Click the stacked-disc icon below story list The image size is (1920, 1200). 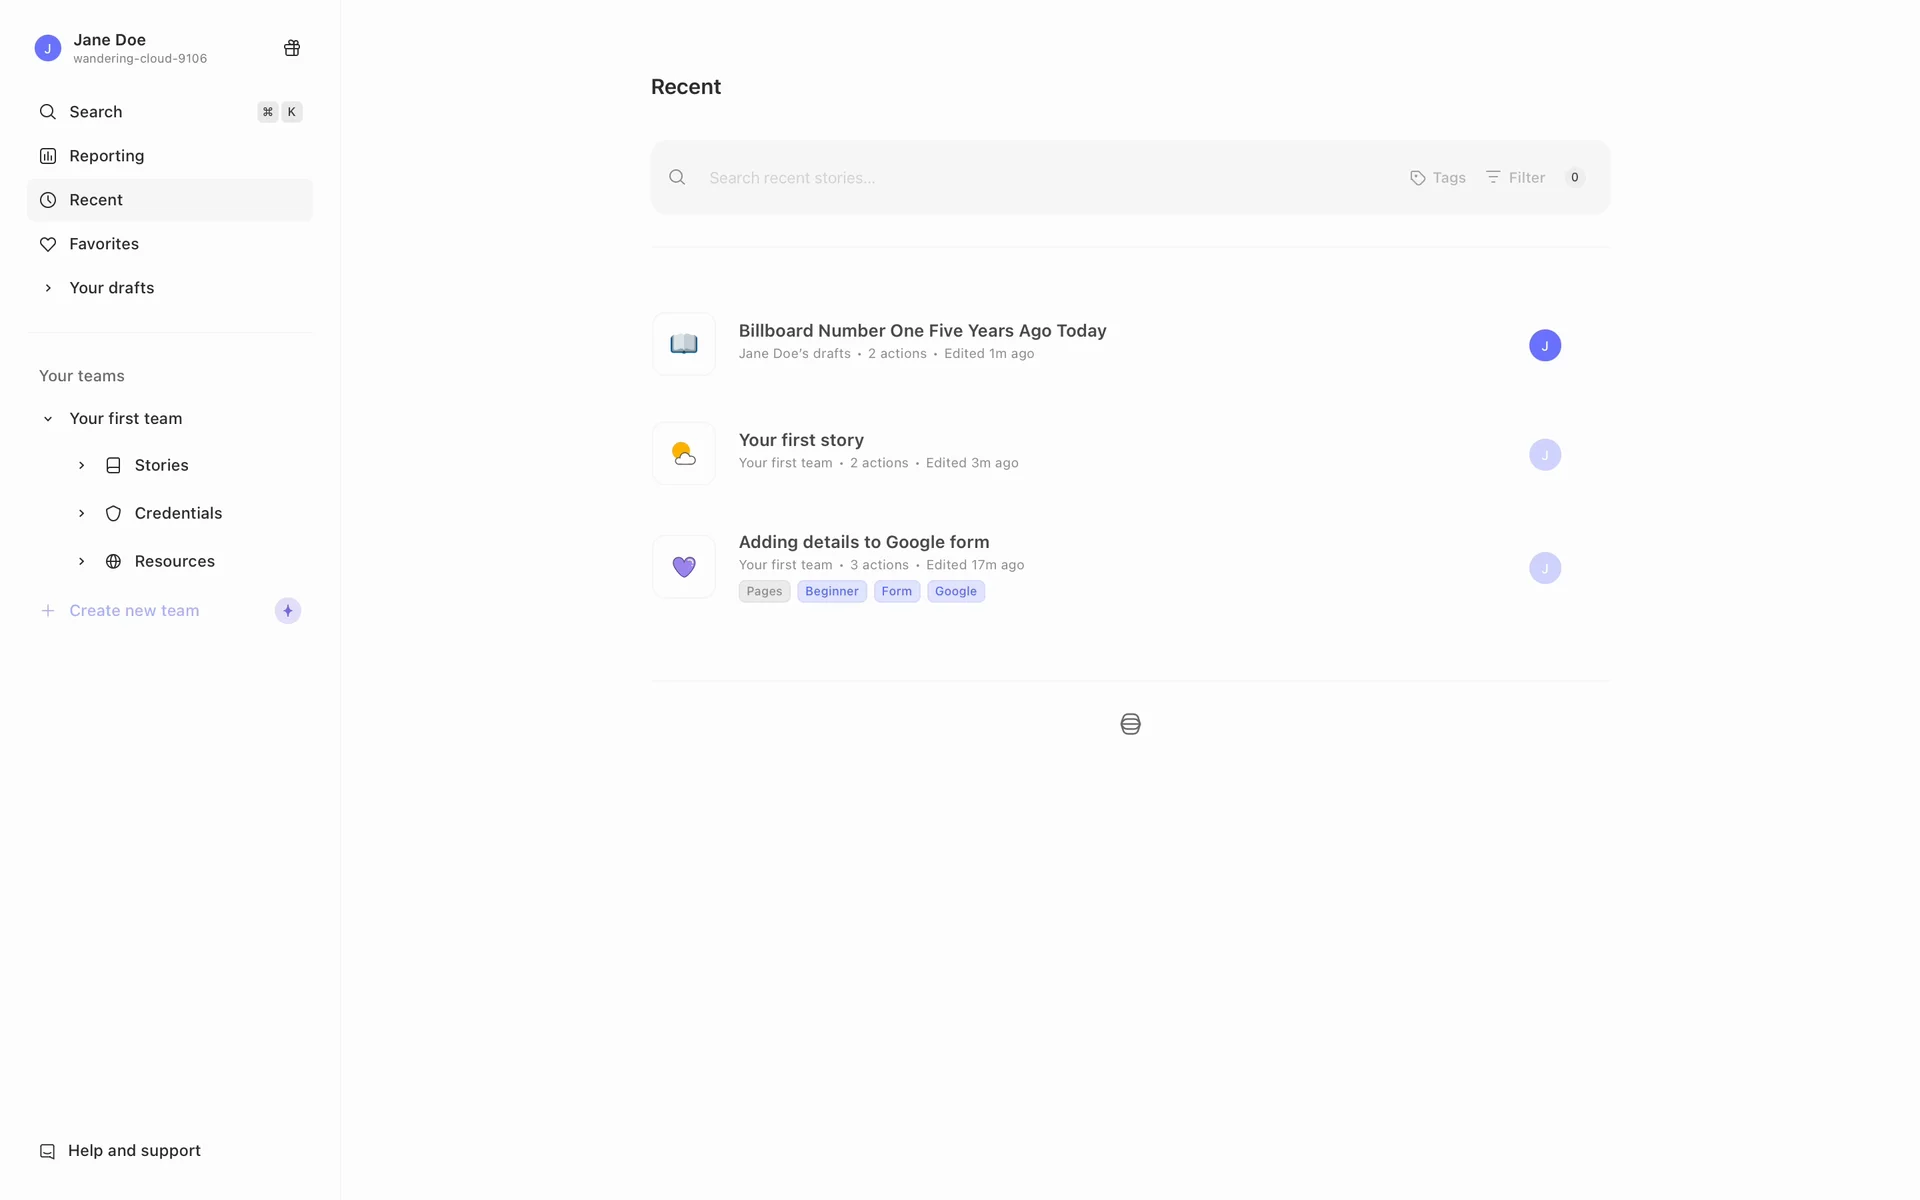[x=1130, y=724]
